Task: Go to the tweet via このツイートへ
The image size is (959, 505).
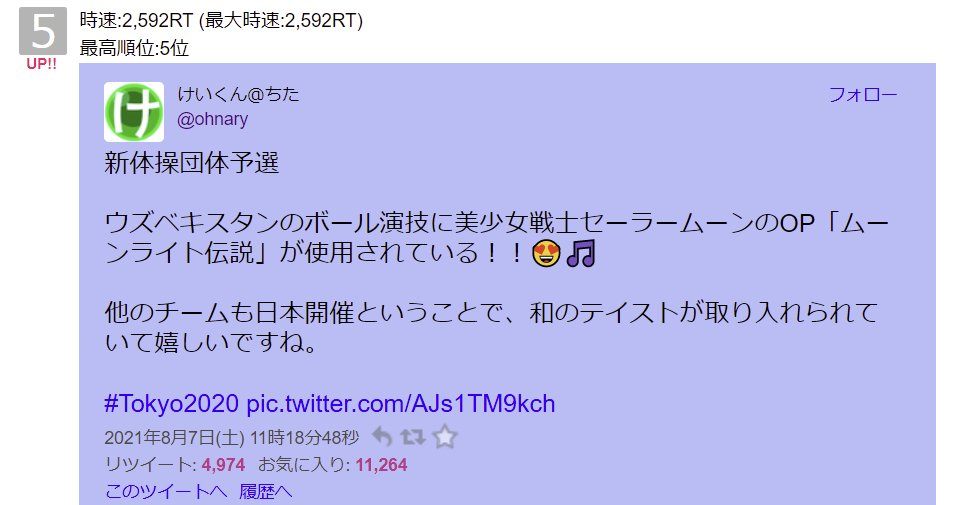Action: pos(166,491)
